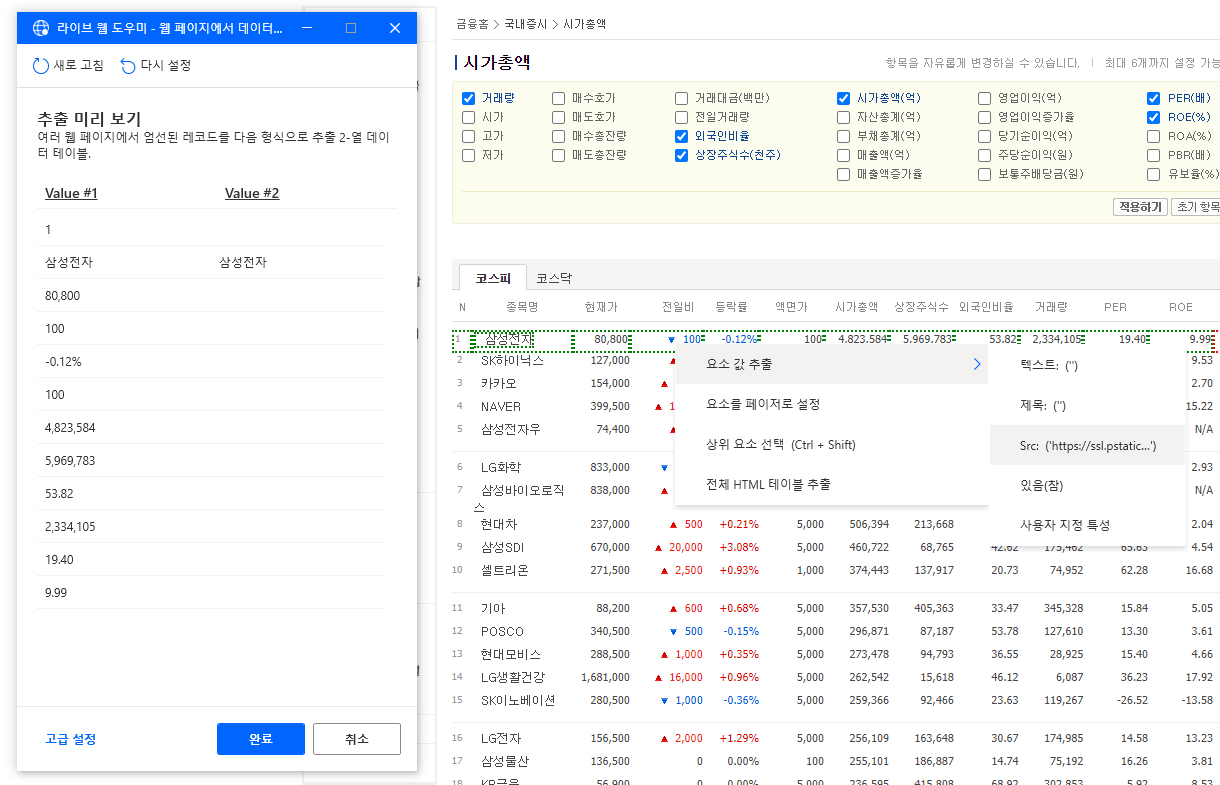Image resolution: width=1220 pixels, height=785 pixels.
Task: Uncheck the ROE(%) checkbox
Action: point(1154,118)
